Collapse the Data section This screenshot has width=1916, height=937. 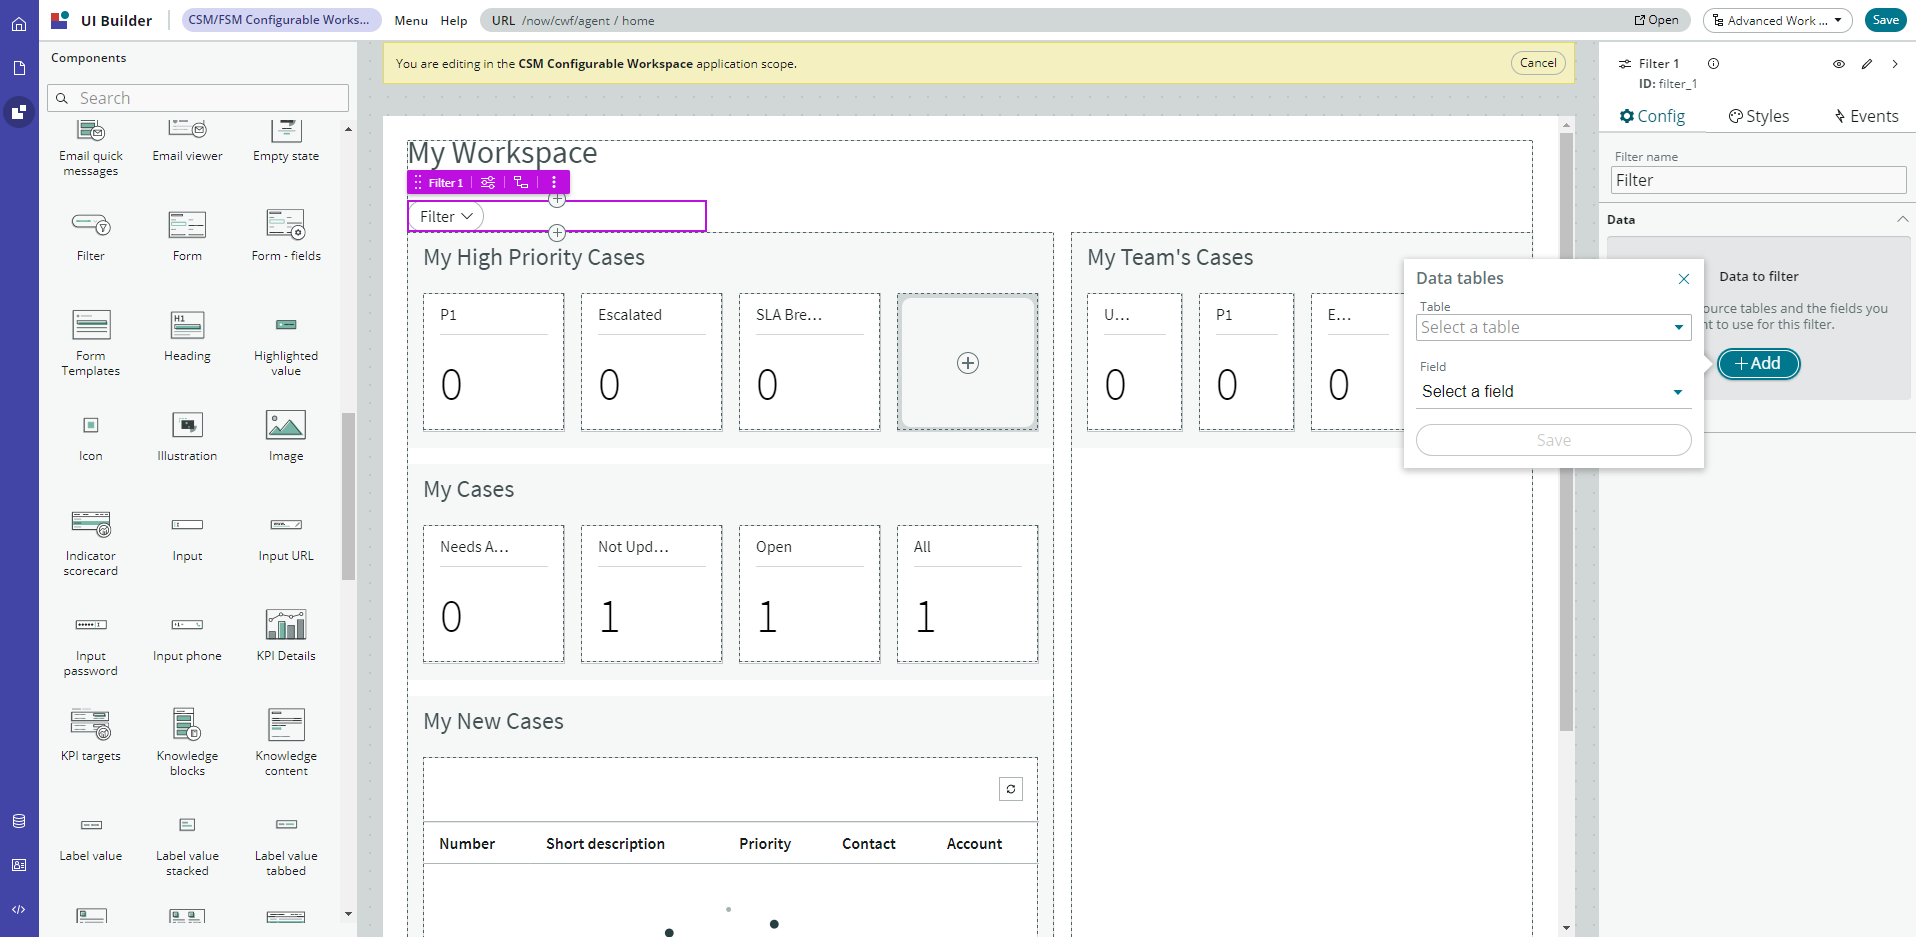(x=1901, y=220)
